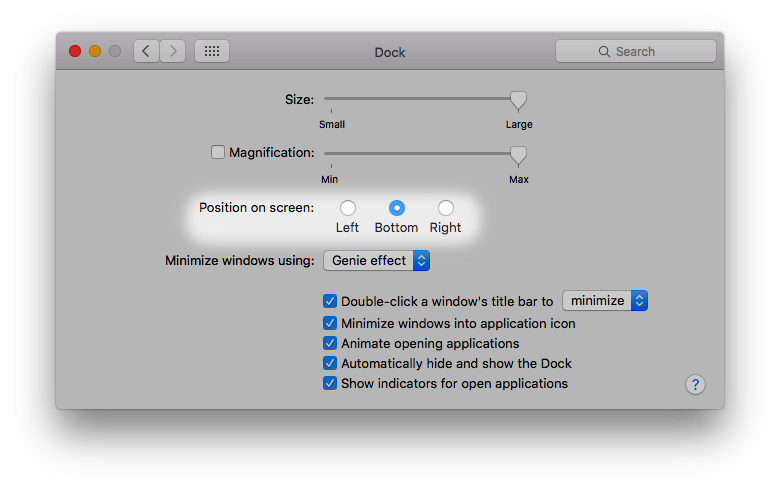Toggle Animate opening applications checkbox

click(x=330, y=343)
